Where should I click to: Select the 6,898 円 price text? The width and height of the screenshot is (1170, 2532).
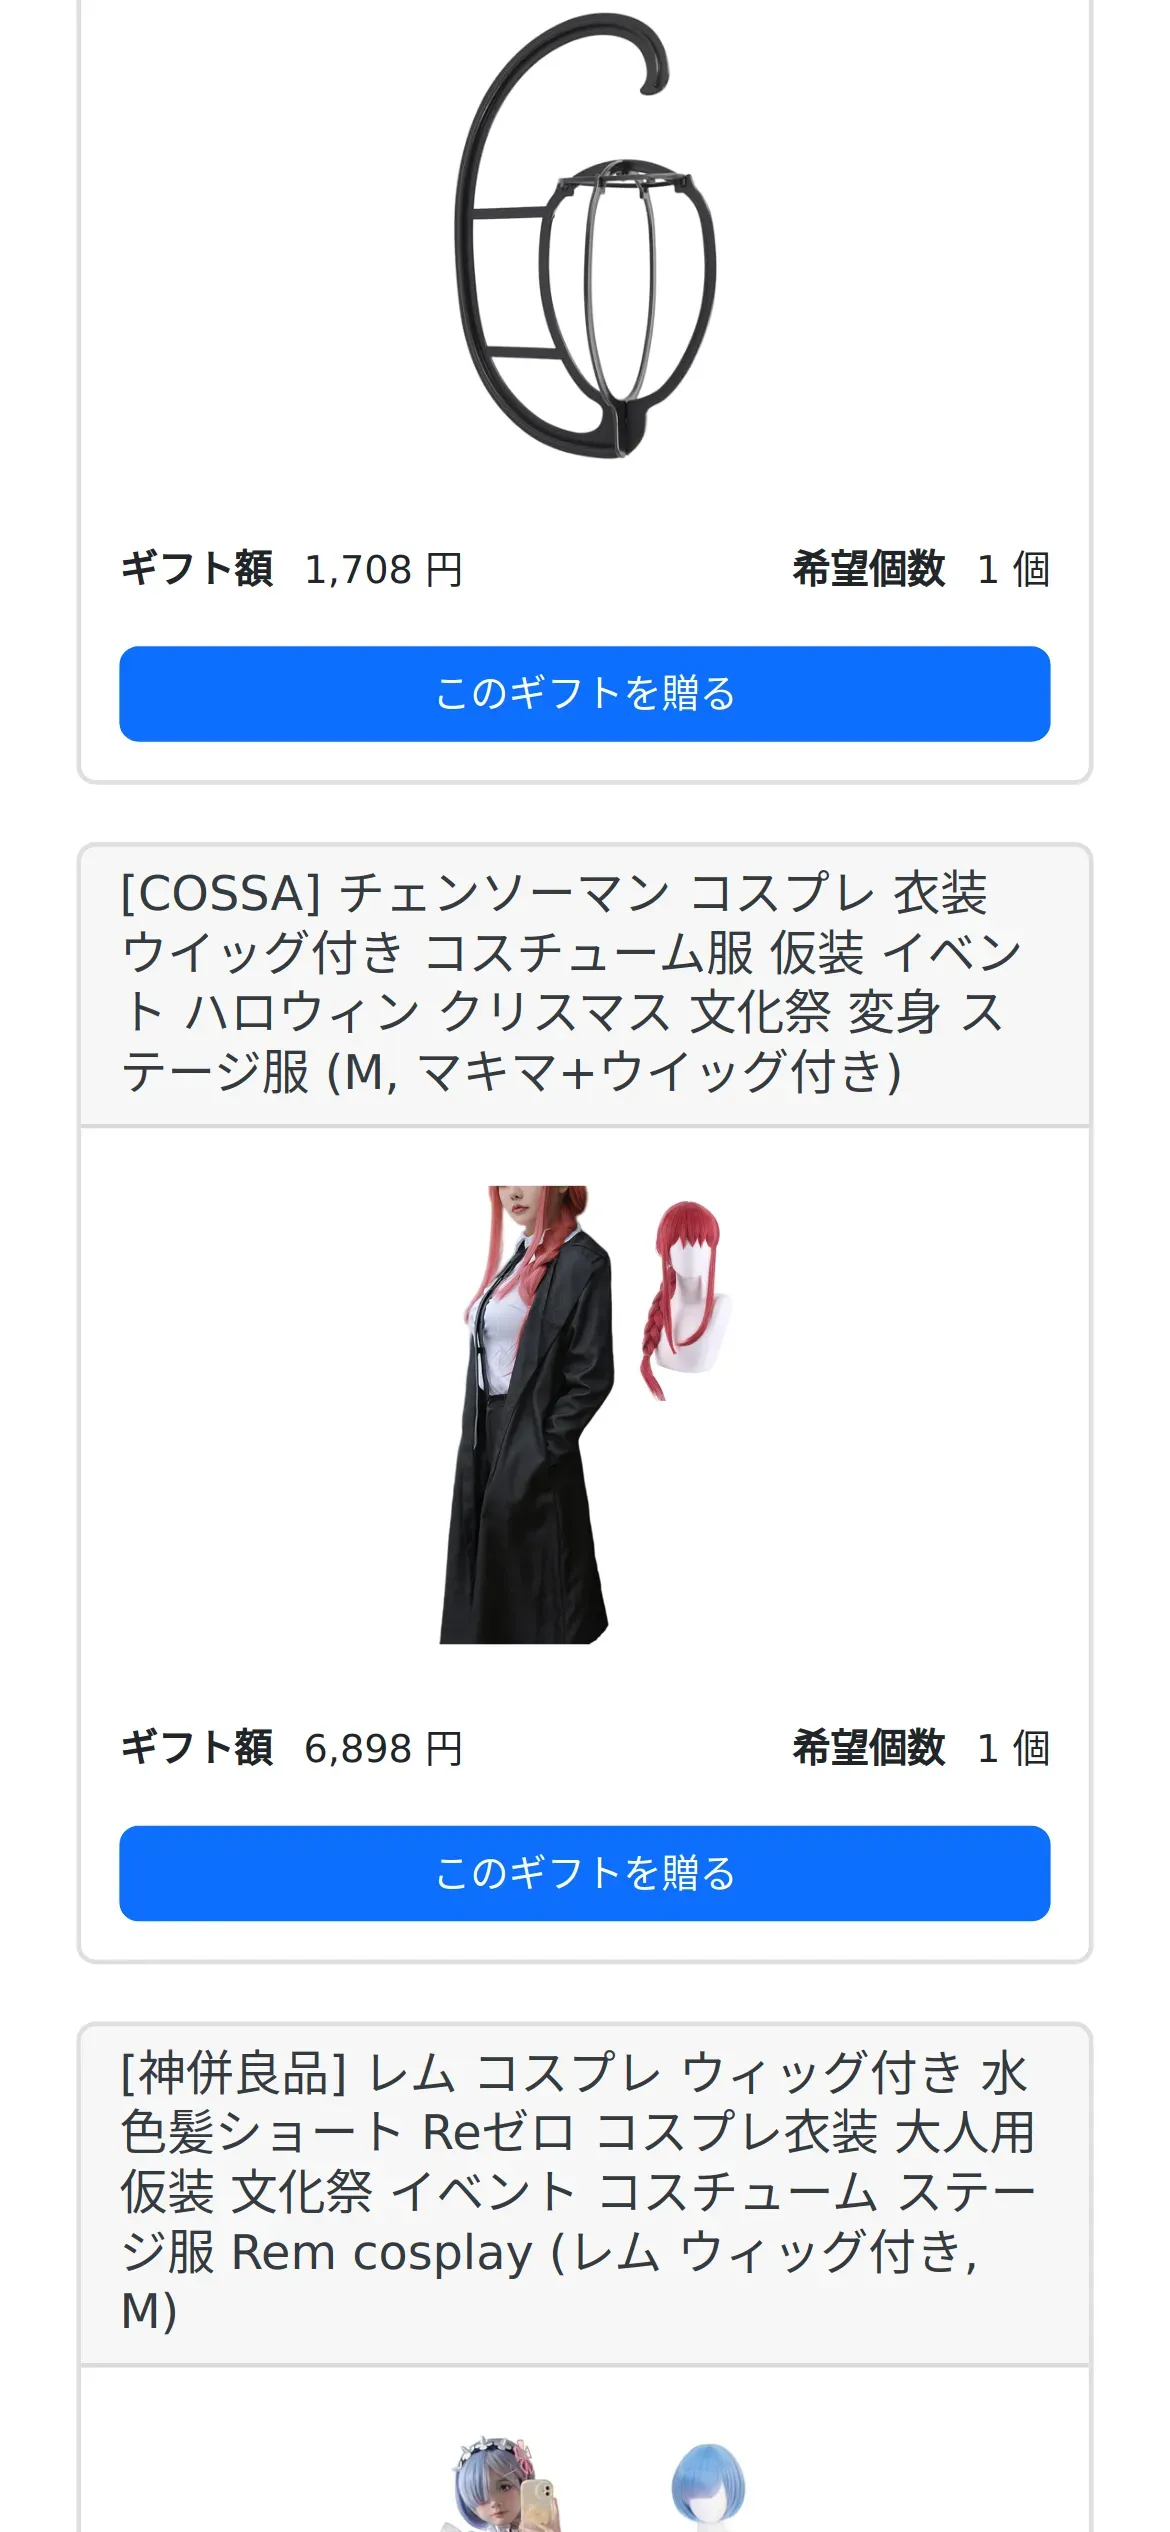click(383, 1749)
